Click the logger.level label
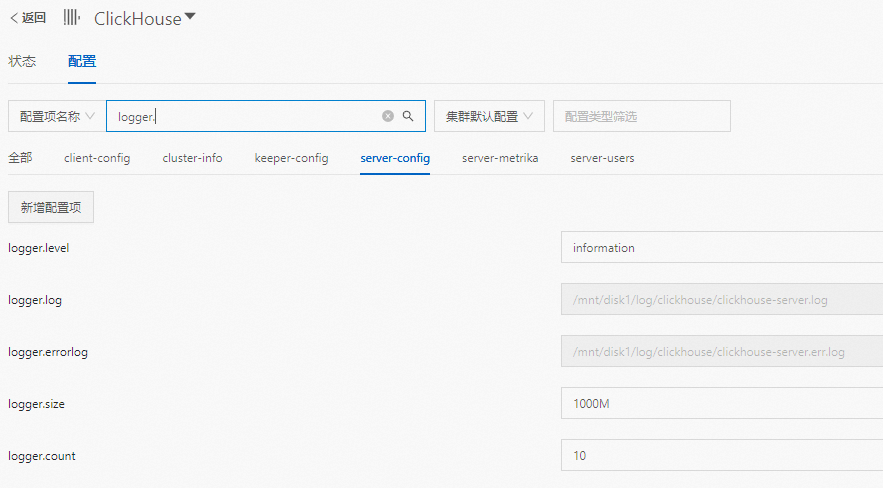 [38, 248]
